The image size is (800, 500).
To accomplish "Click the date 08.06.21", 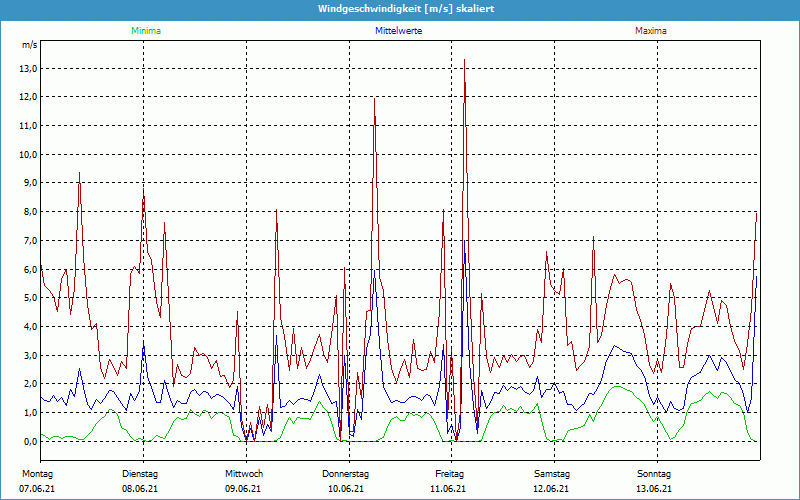I will click(x=140, y=489).
